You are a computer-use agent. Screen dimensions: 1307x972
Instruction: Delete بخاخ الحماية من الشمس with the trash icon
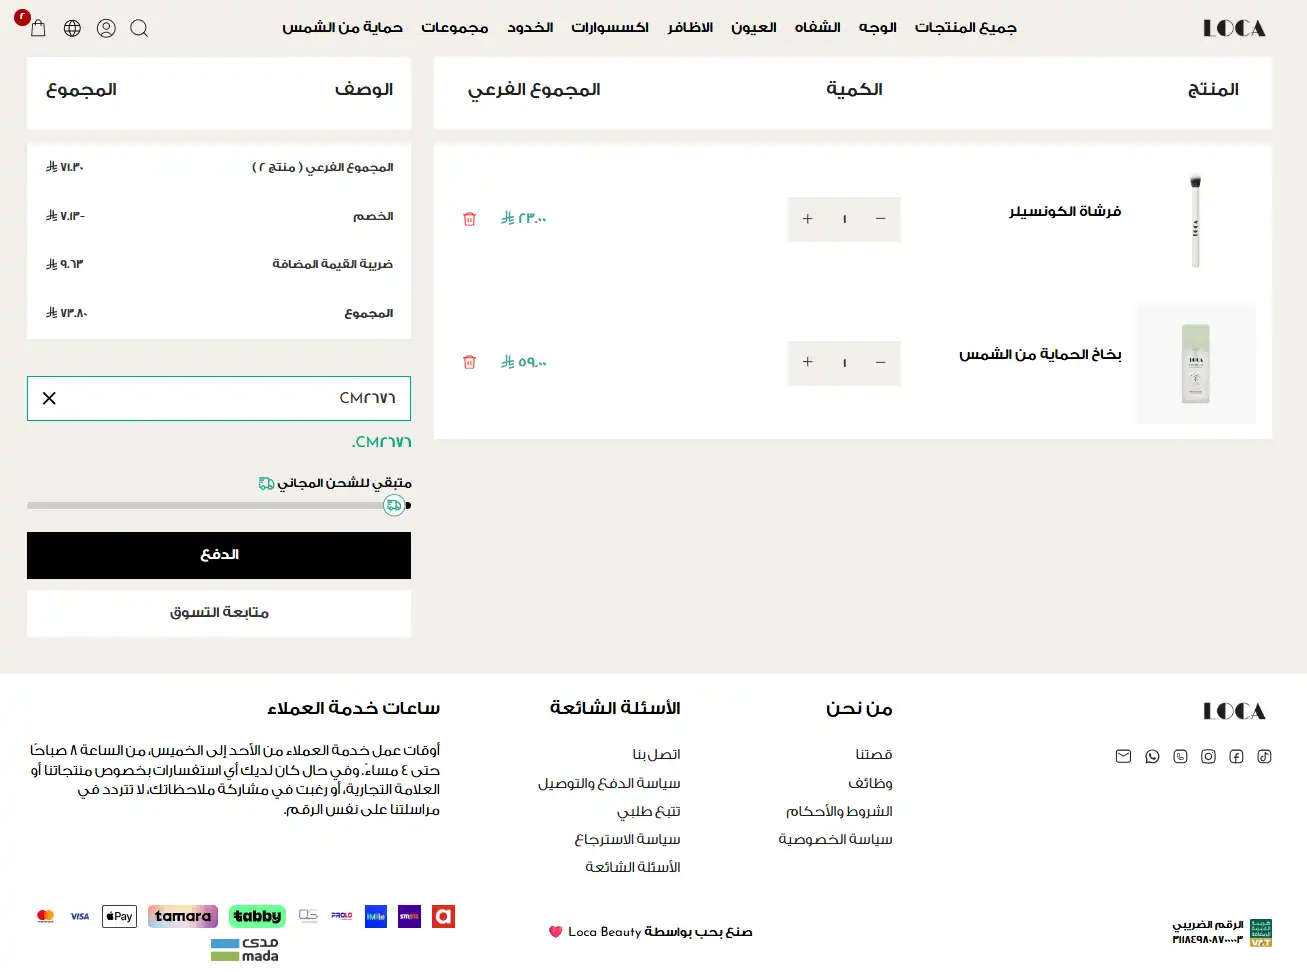(469, 362)
